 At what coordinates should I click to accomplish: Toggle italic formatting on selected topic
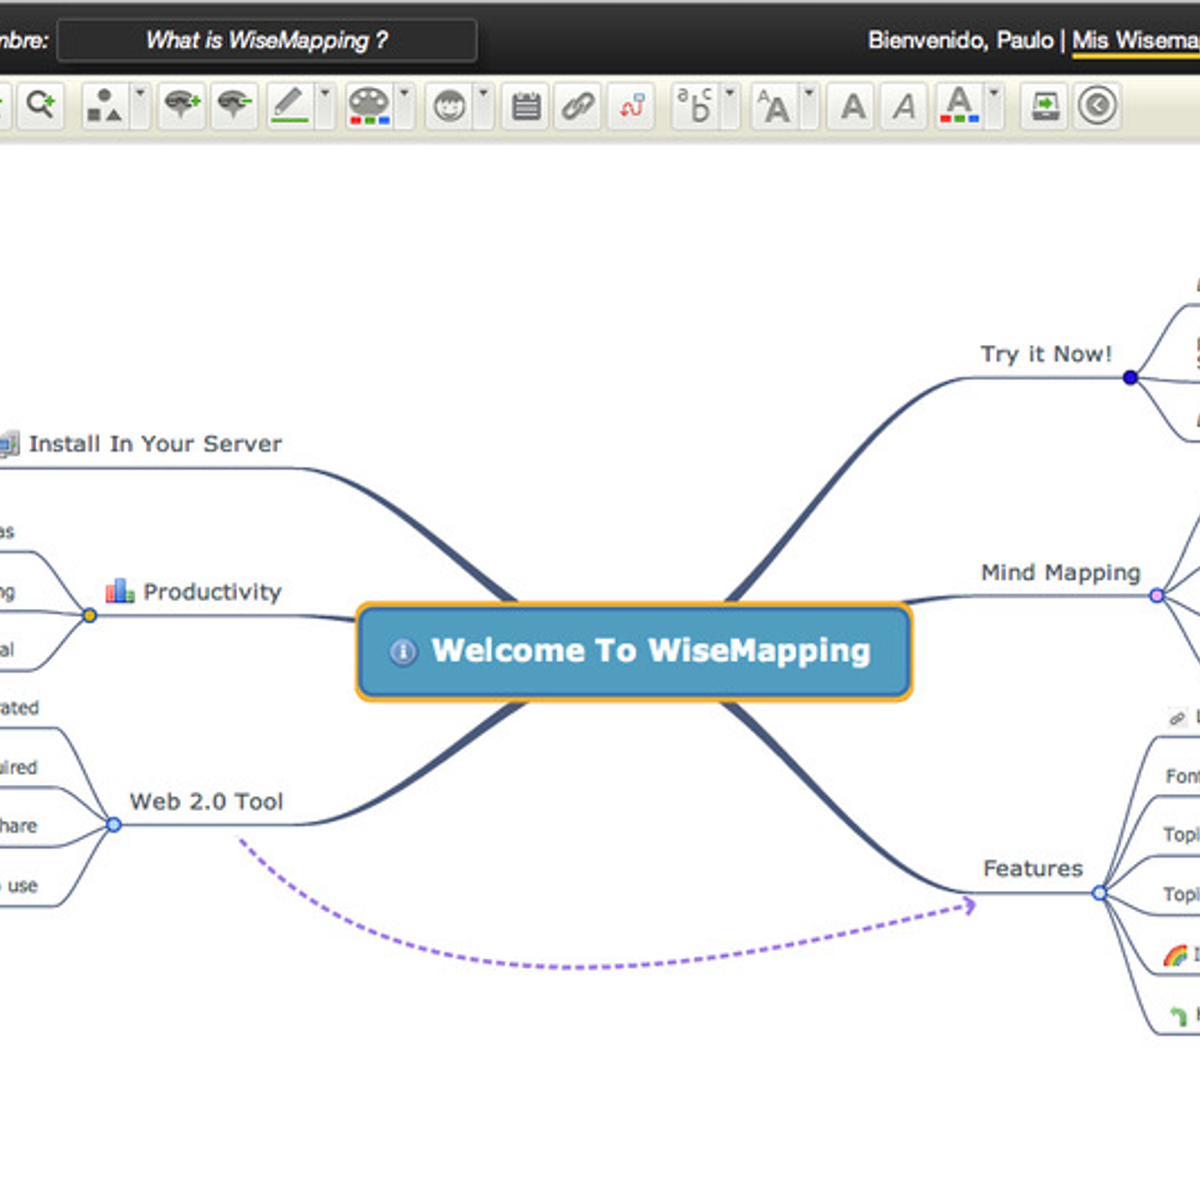coord(903,105)
